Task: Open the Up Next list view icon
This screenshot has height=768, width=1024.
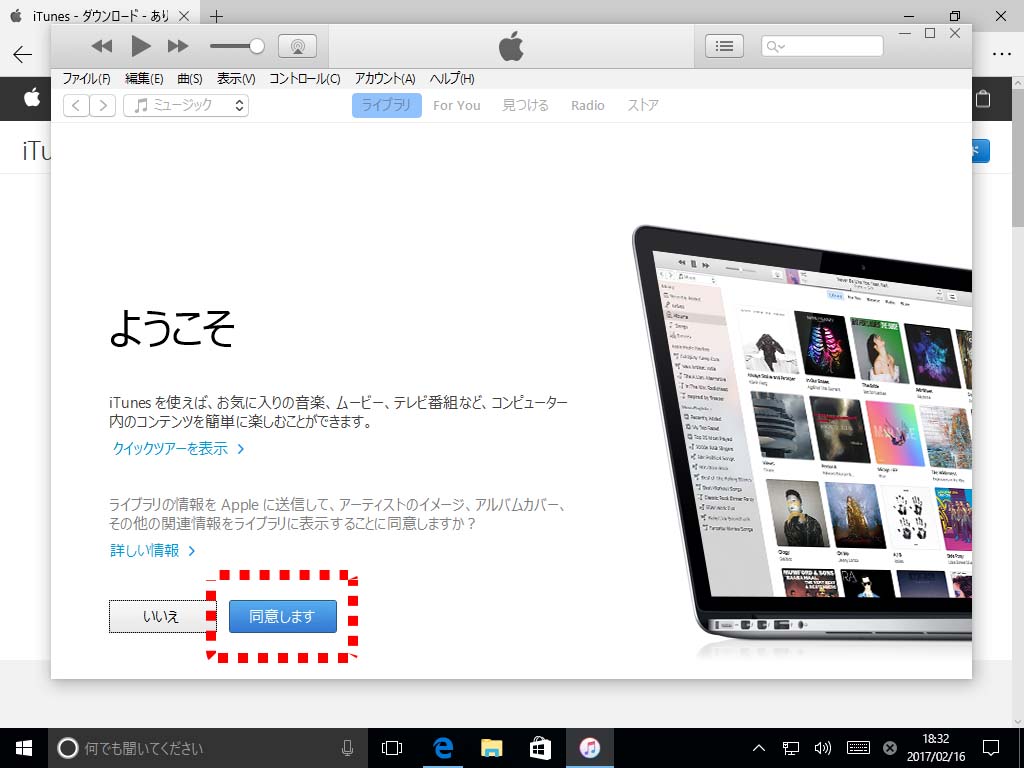Action: tap(724, 46)
